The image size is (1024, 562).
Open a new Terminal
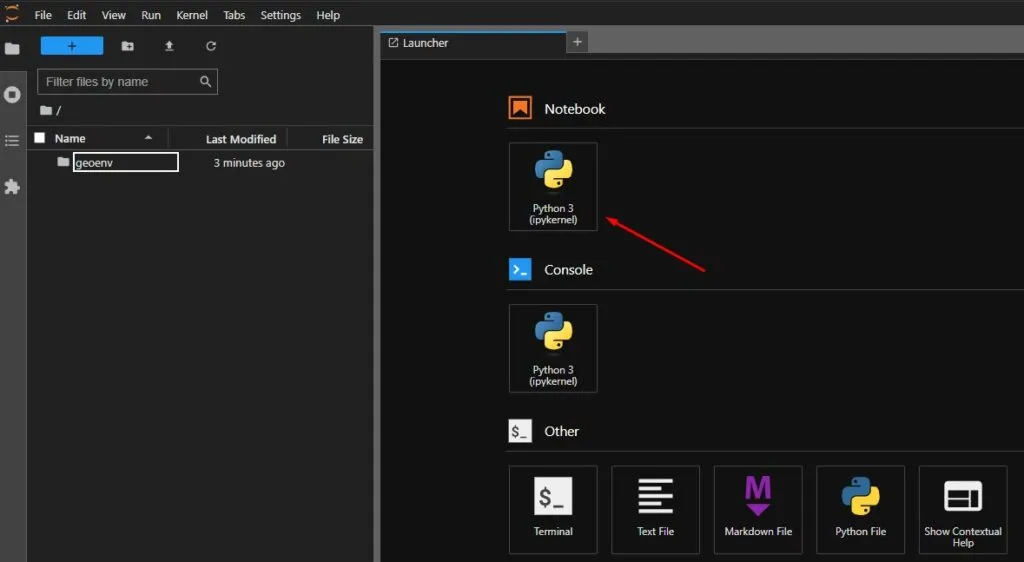tap(553, 510)
